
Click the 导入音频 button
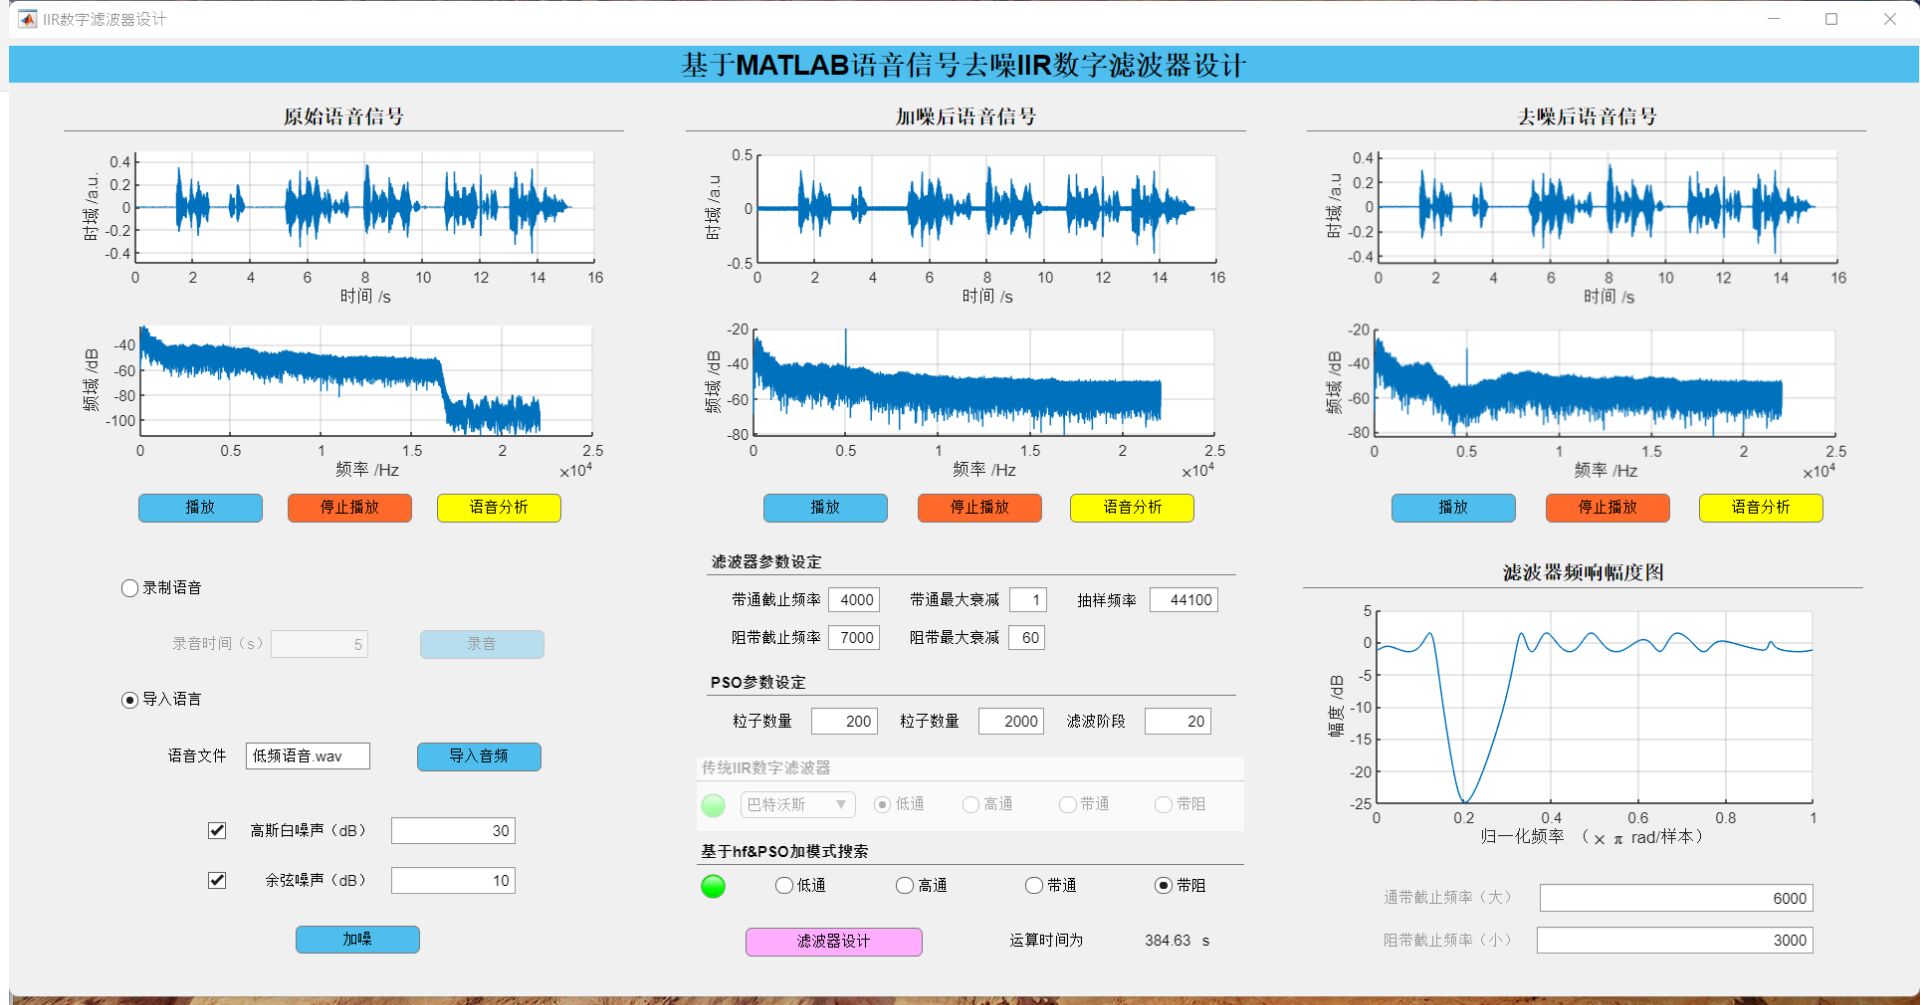pos(479,756)
